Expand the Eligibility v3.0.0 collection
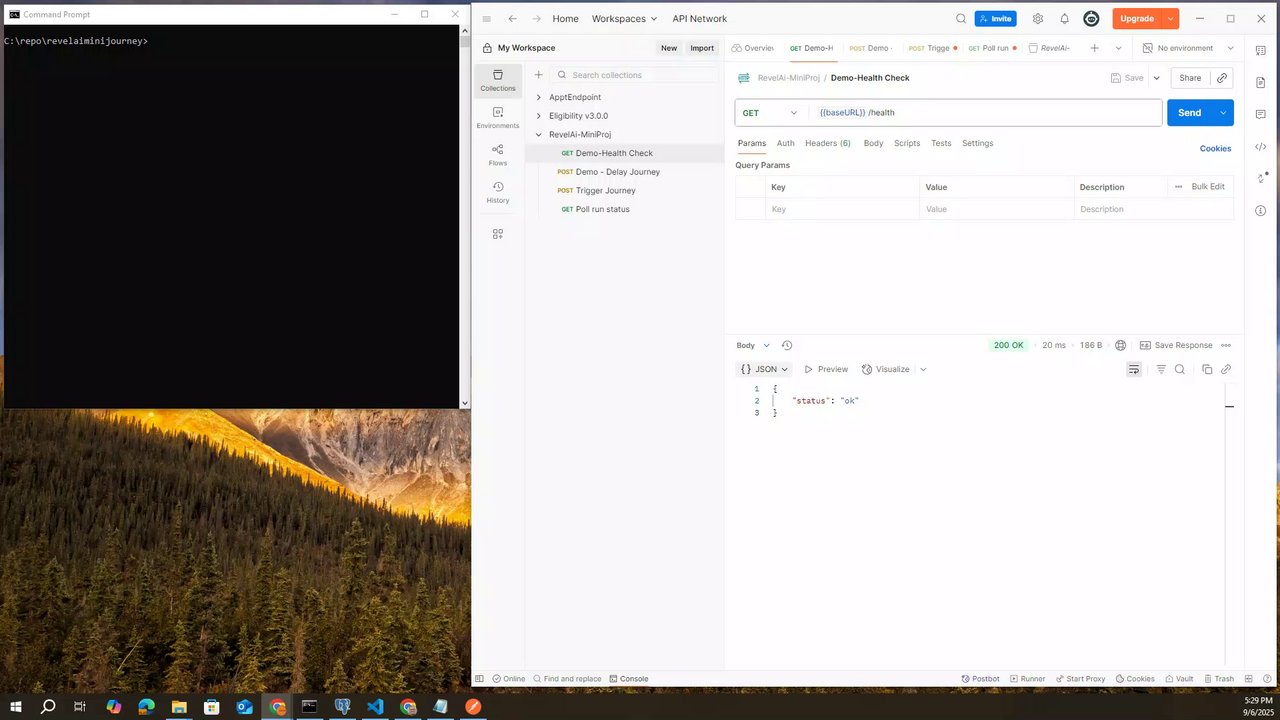The height and width of the screenshot is (720, 1280). coord(539,116)
